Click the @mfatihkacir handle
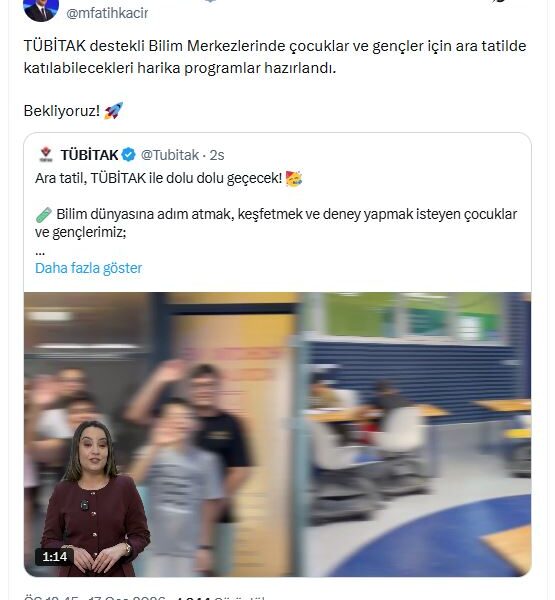Image resolution: width=555 pixels, height=600 pixels. (107, 13)
